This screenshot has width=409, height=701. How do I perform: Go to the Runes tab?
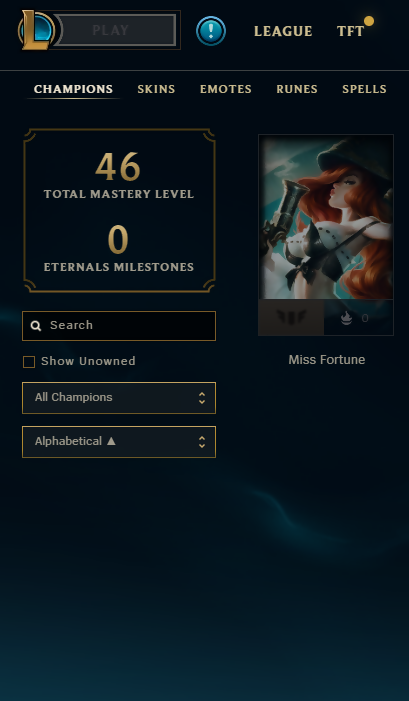297,89
